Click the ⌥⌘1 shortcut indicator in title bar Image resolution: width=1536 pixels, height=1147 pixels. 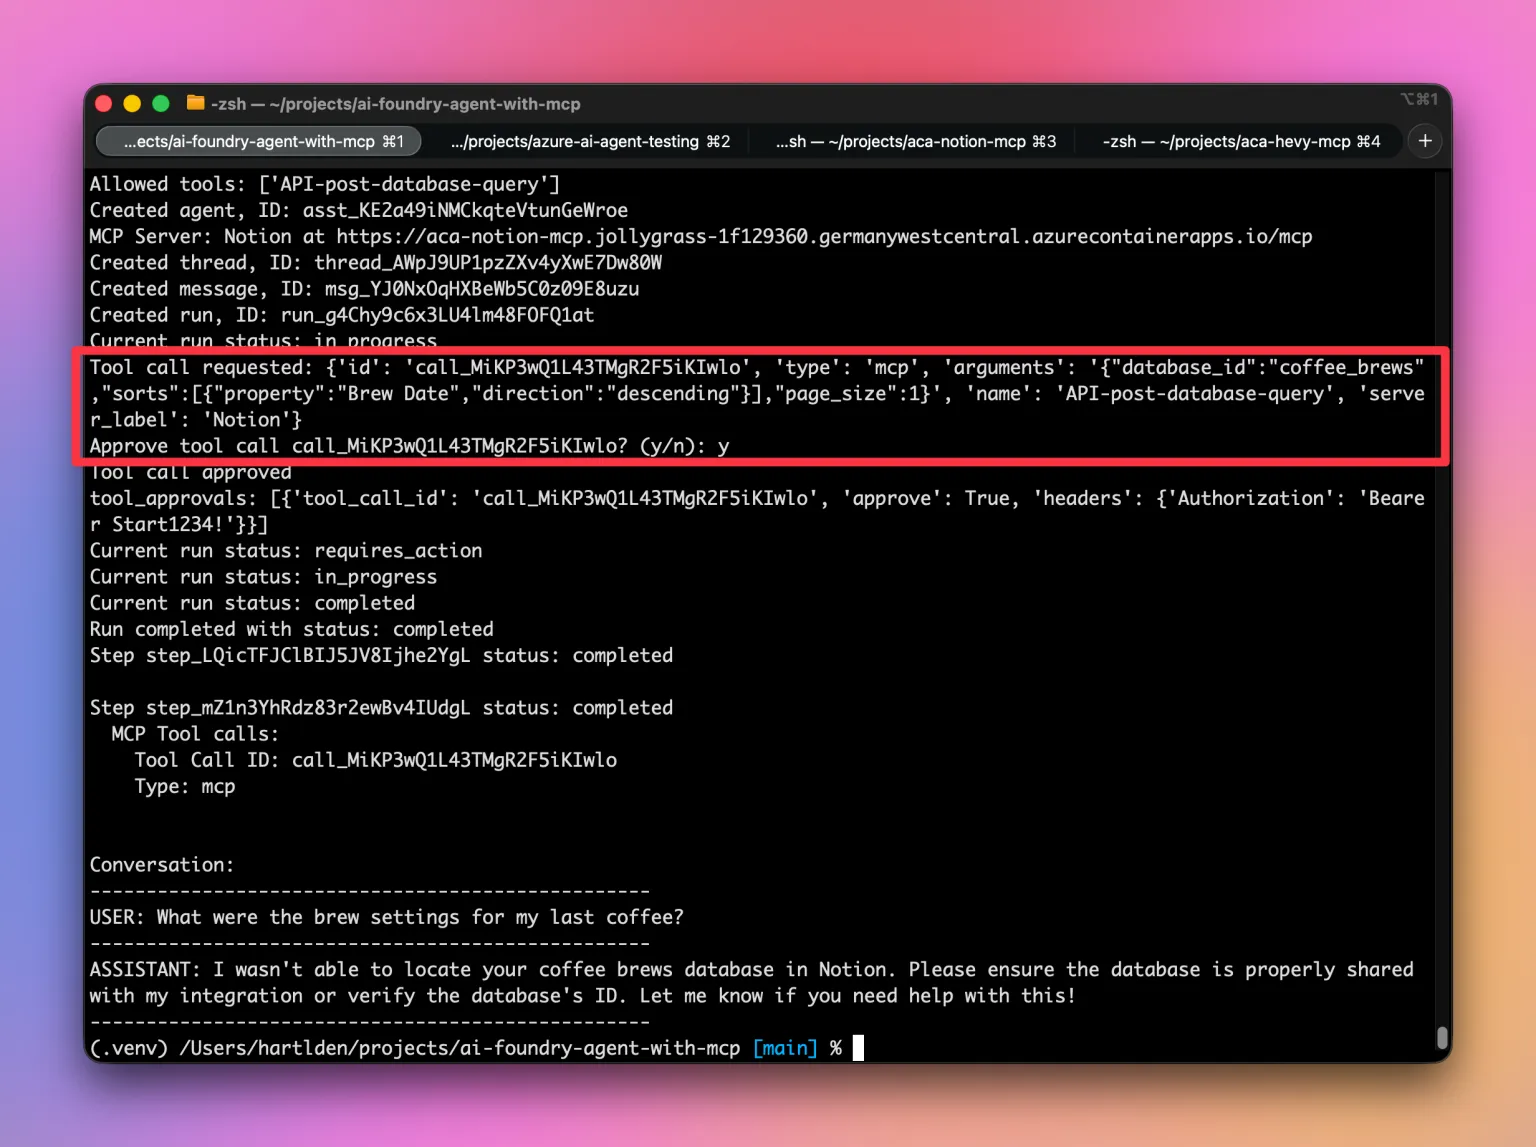tap(1419, 99)
